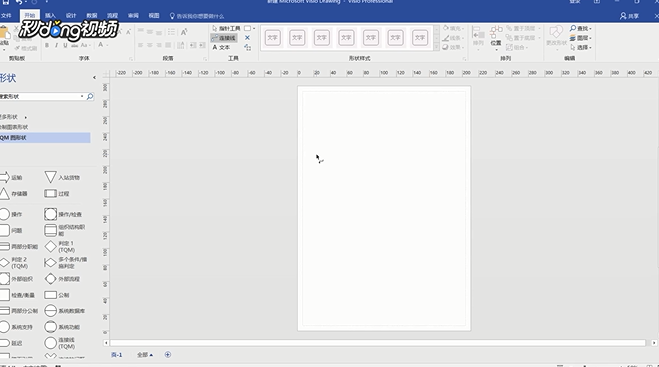659x367 pixels.
Task: Expand the shape styles gallery More arrow
Action: [x=436, y=47]
